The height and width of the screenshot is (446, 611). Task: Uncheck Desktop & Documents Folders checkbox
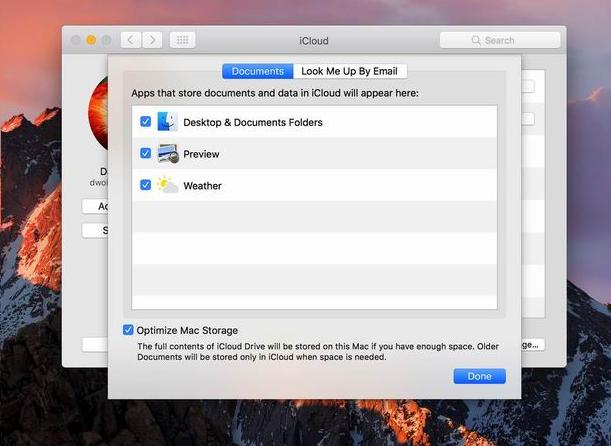145,122
